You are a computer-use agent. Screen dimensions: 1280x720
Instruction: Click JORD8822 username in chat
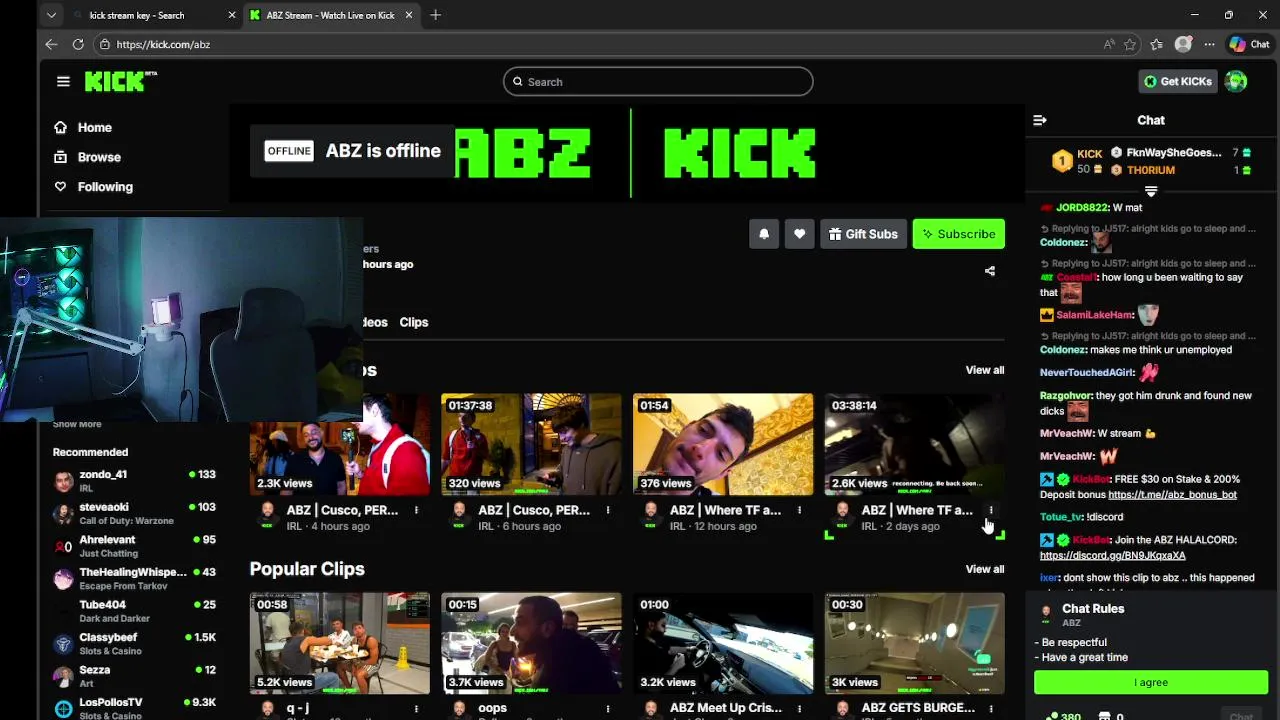(x=1081, y=208)
